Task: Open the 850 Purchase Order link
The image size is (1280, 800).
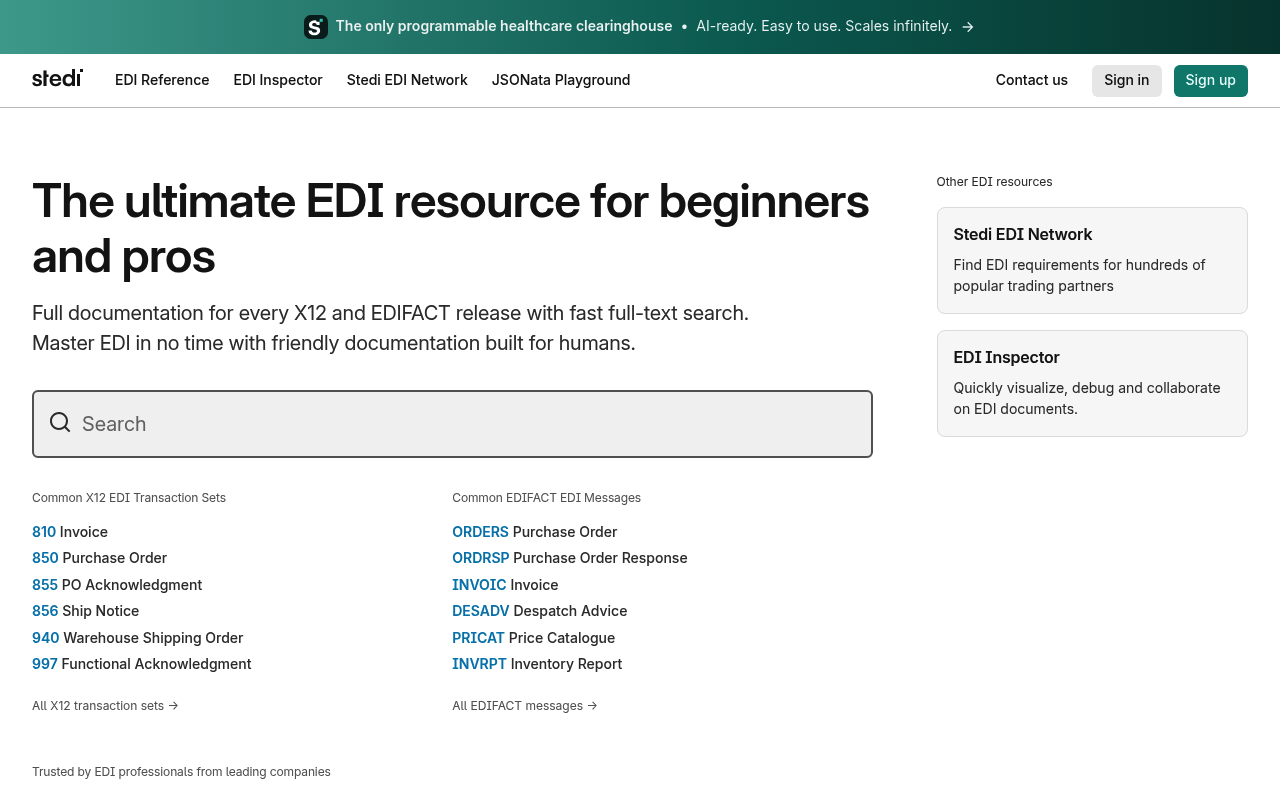Action: pos(100,558)
